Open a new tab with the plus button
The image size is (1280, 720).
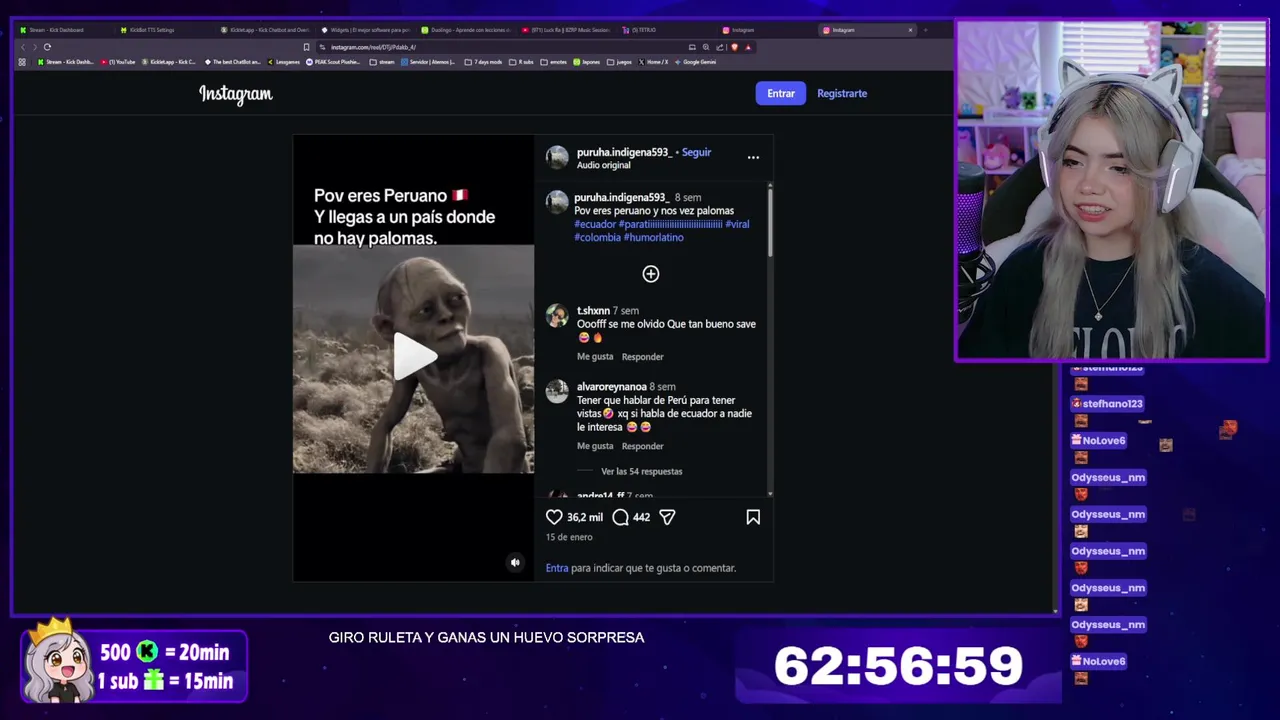925,30
